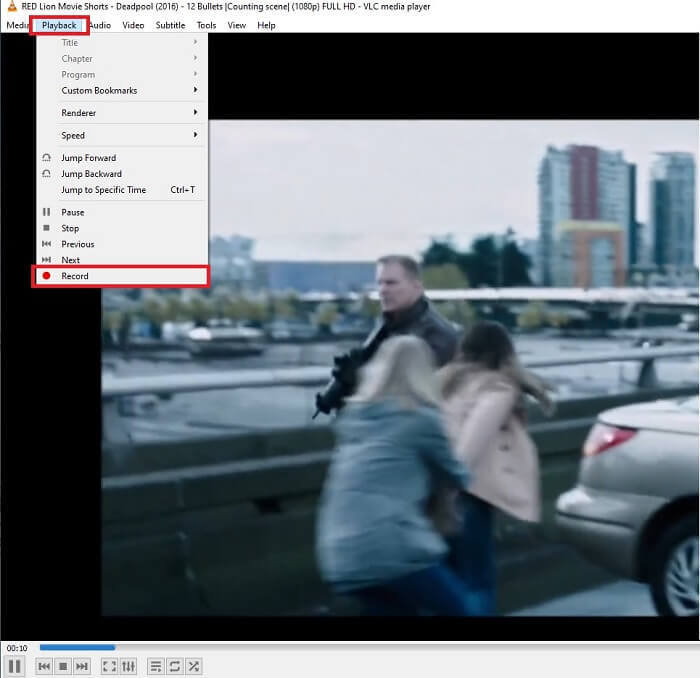This screenshot has width=700, height=678.
Task: Open the Help menu
Action: (x=266, y=25)
